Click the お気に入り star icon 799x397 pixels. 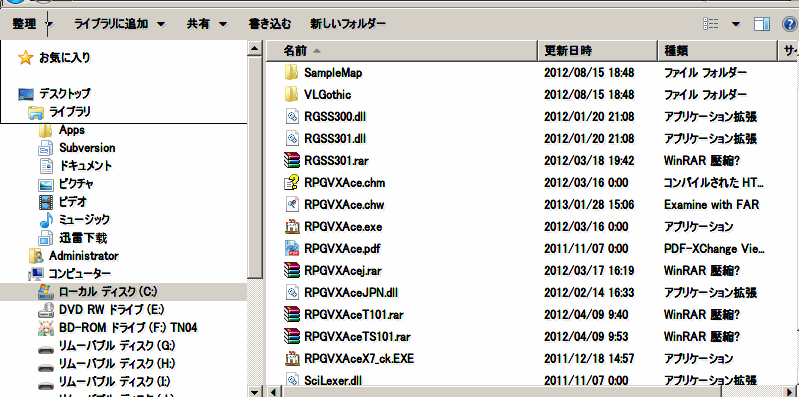[x=25, y=58]
